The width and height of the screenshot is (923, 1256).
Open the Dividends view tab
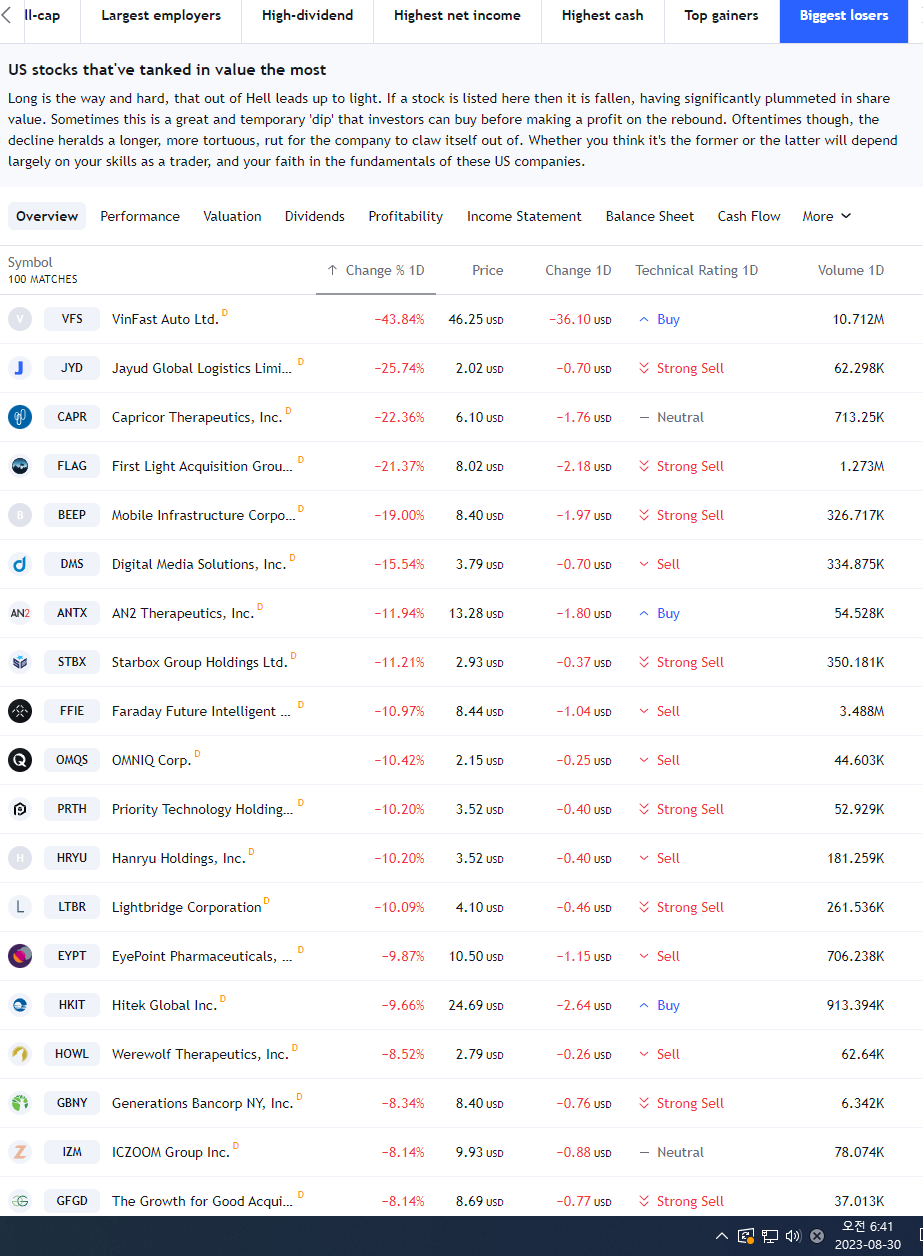(x=315, y=216)
